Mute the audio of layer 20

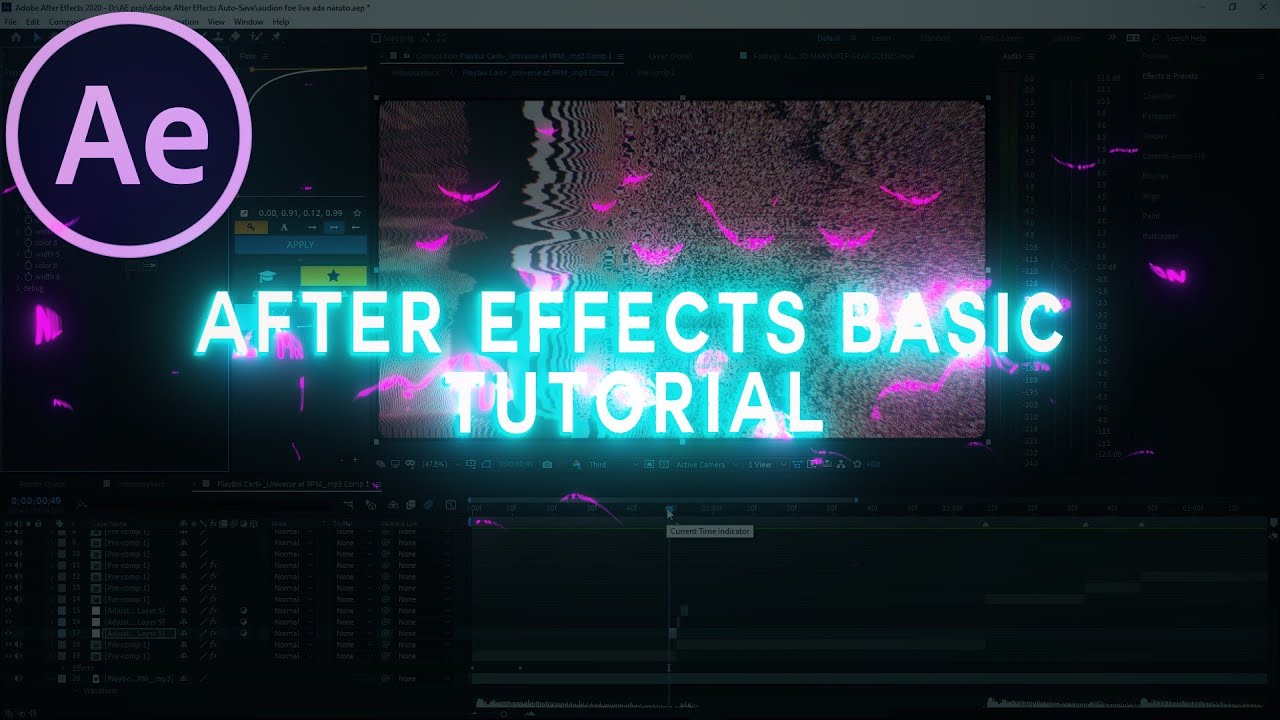point(18,678)
